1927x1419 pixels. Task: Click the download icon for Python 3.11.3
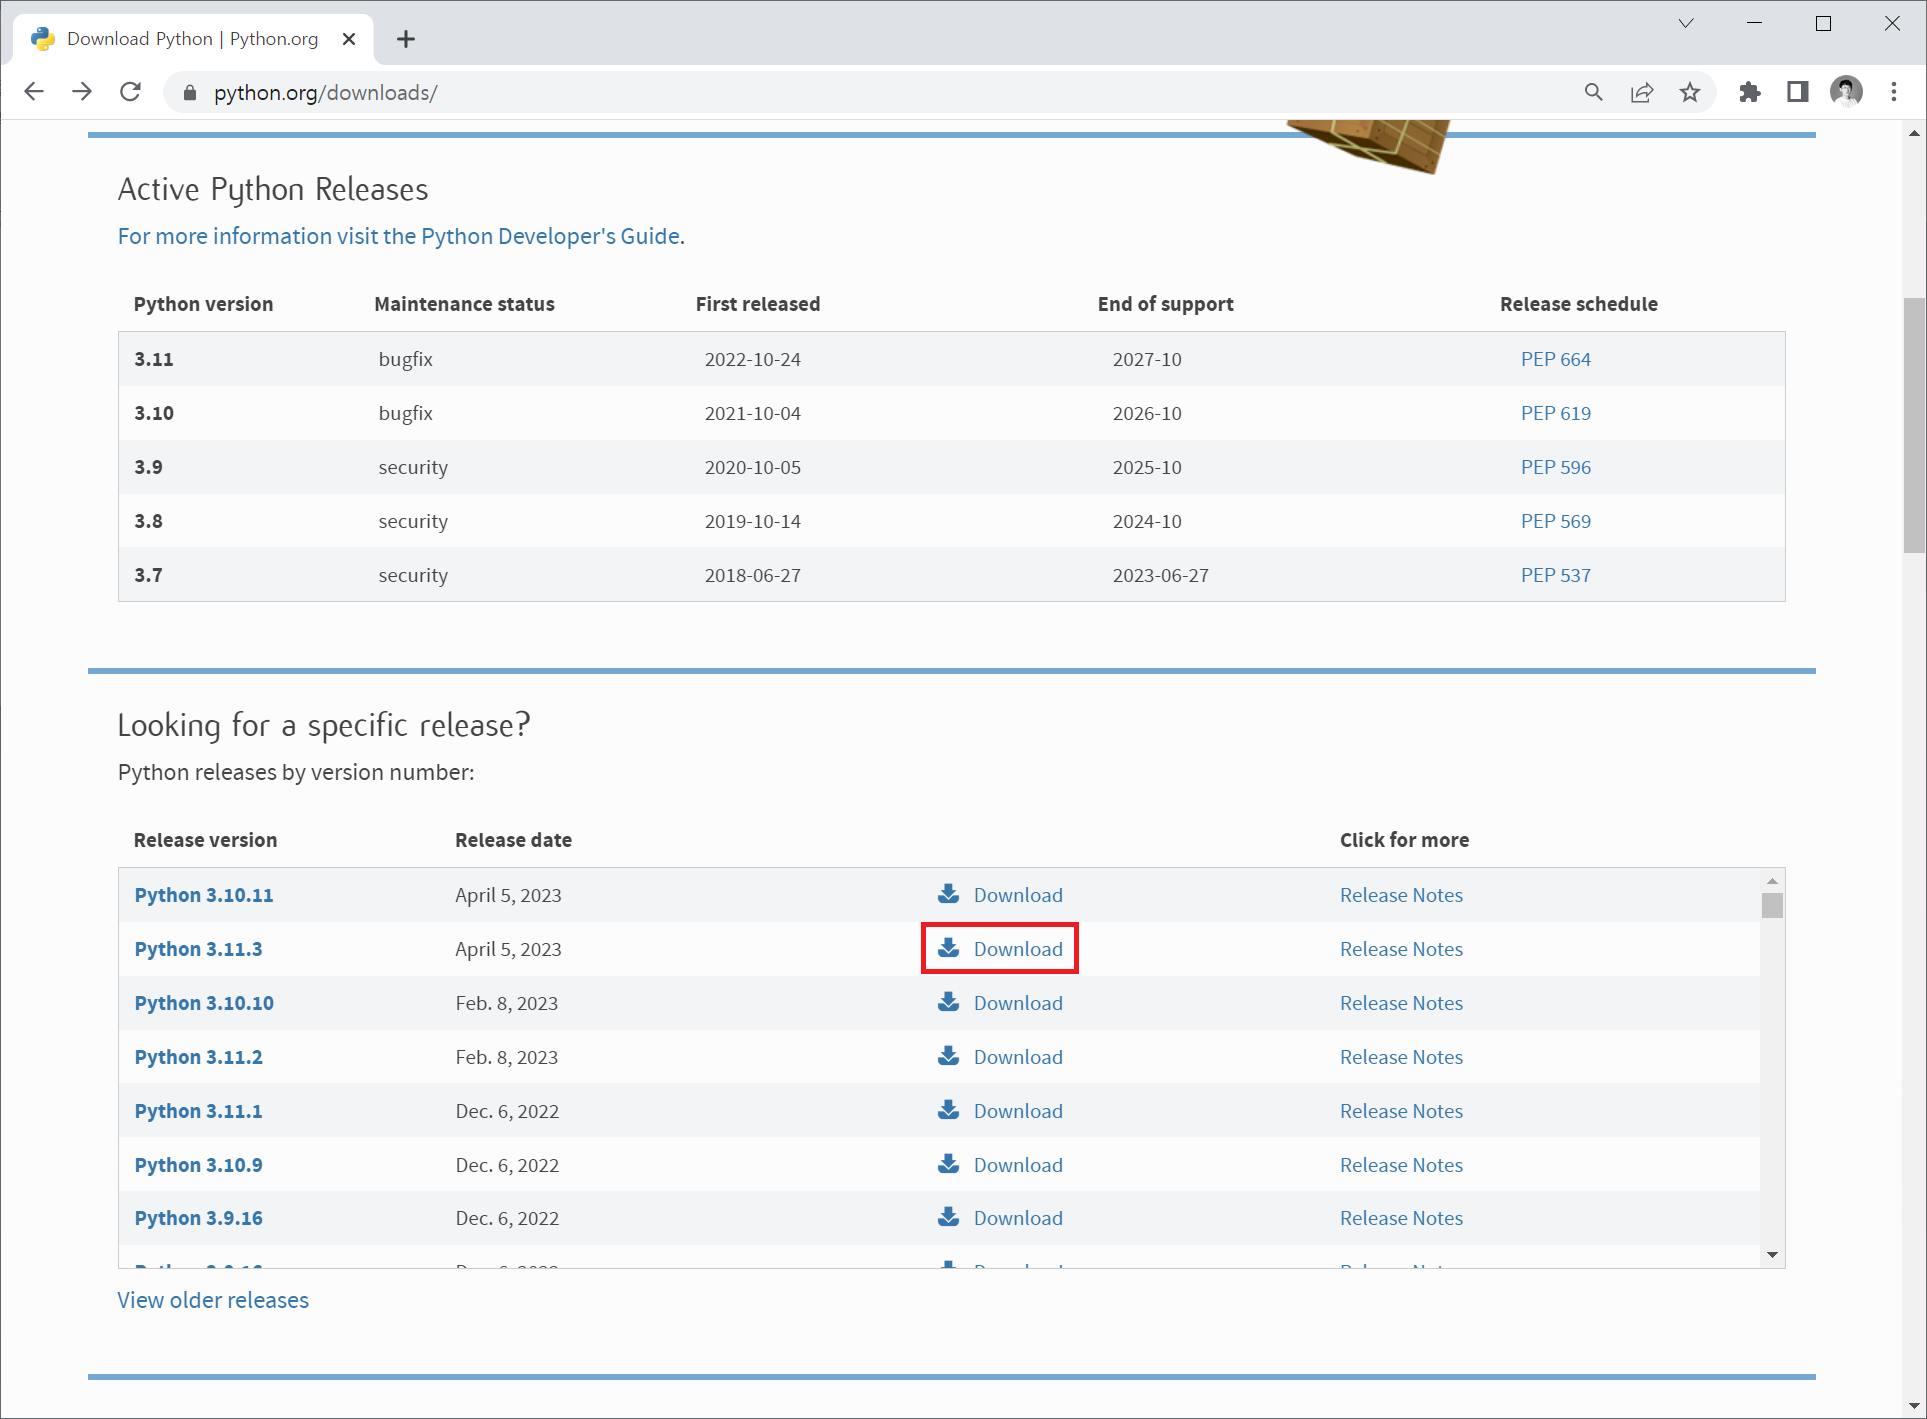click(x=949, y=947)
